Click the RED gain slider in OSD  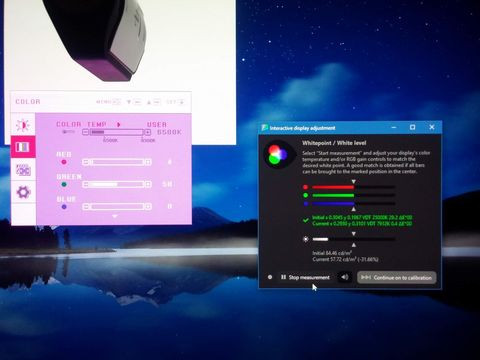click(117, 162)
